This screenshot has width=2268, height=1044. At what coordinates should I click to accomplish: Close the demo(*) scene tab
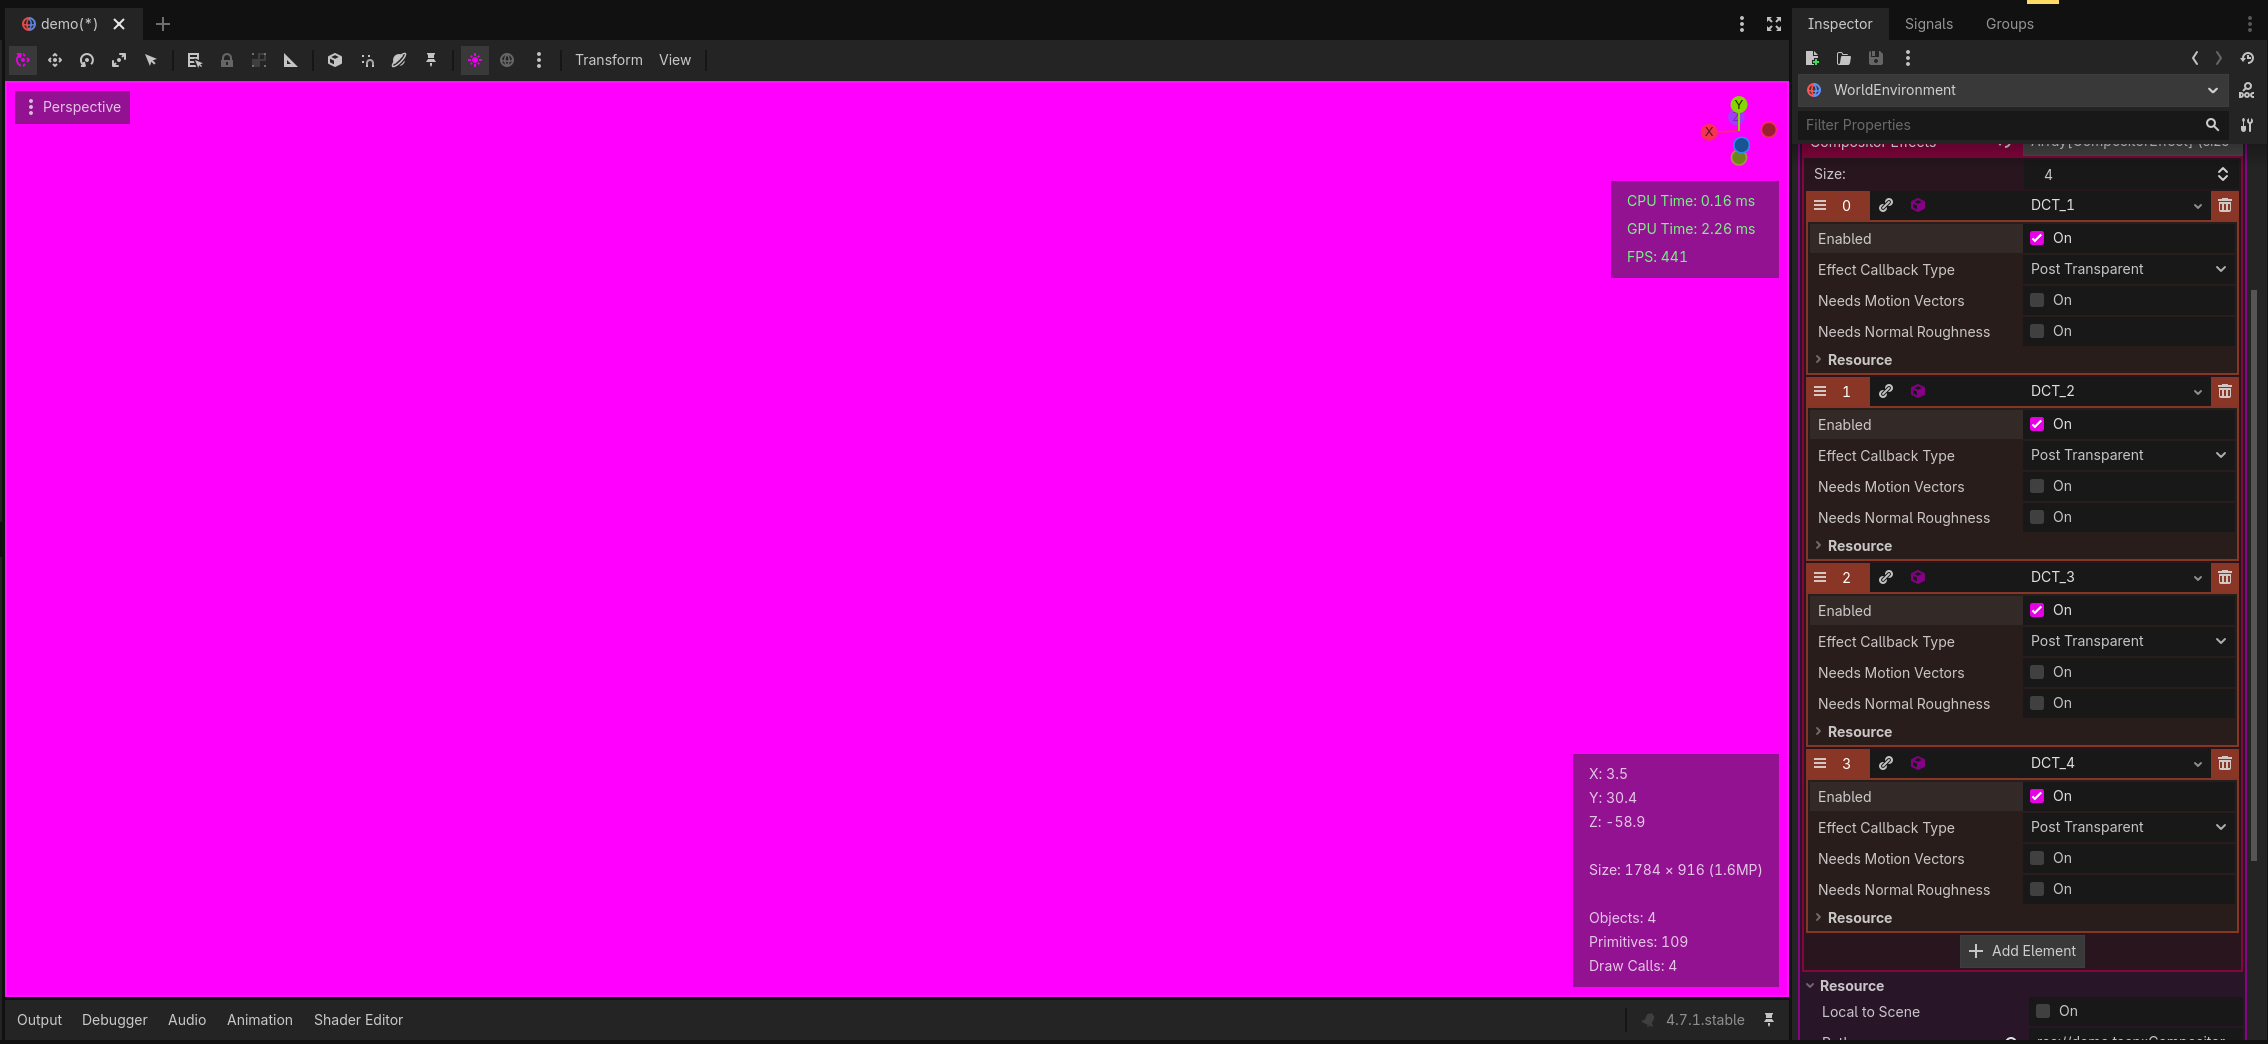[119, 24]
